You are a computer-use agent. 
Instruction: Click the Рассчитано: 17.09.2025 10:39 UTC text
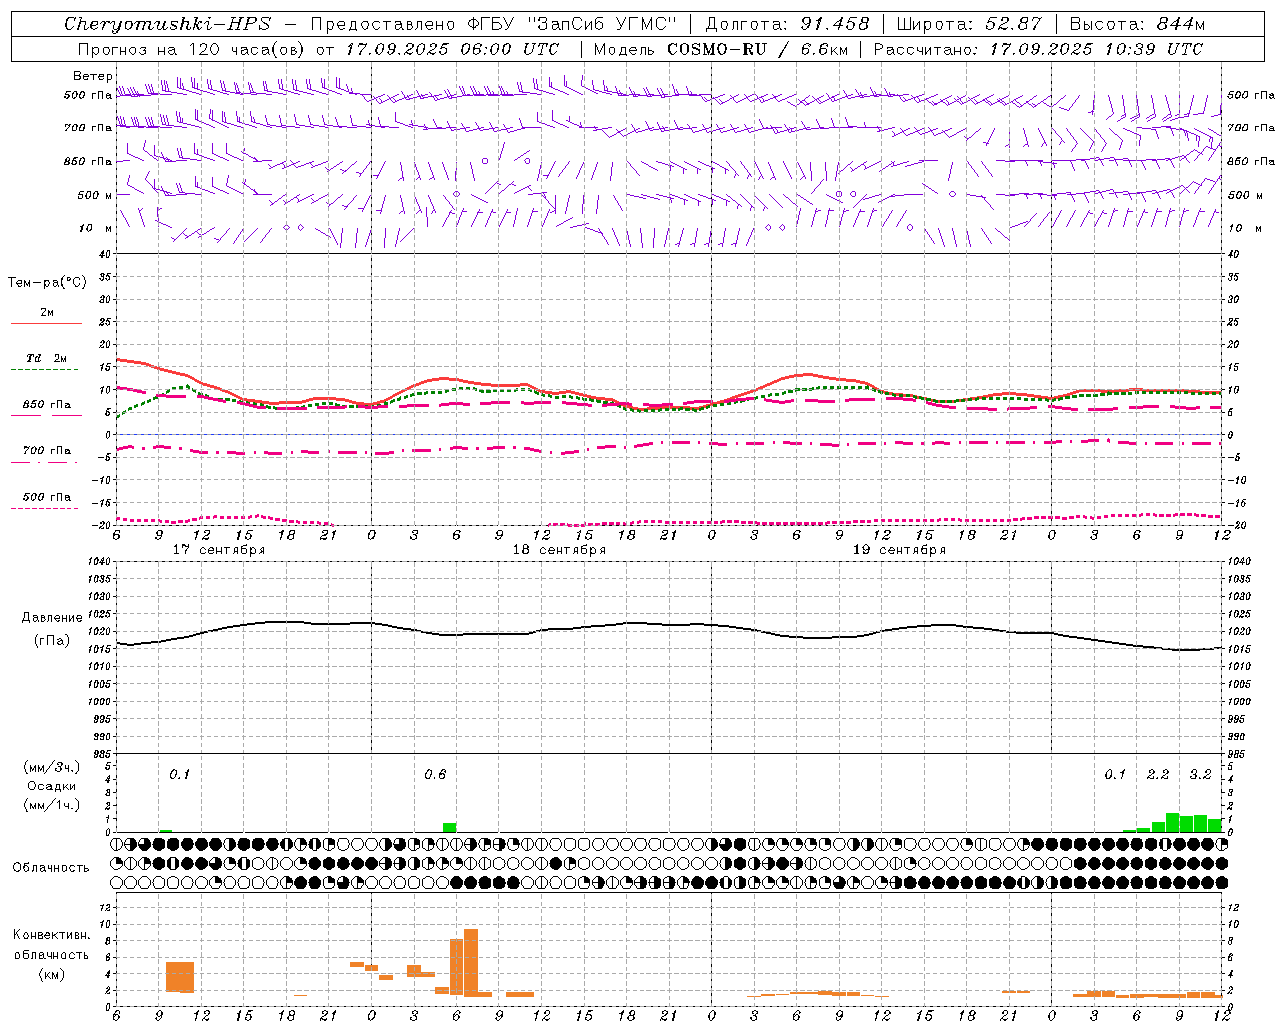(x=1039, y=49)
